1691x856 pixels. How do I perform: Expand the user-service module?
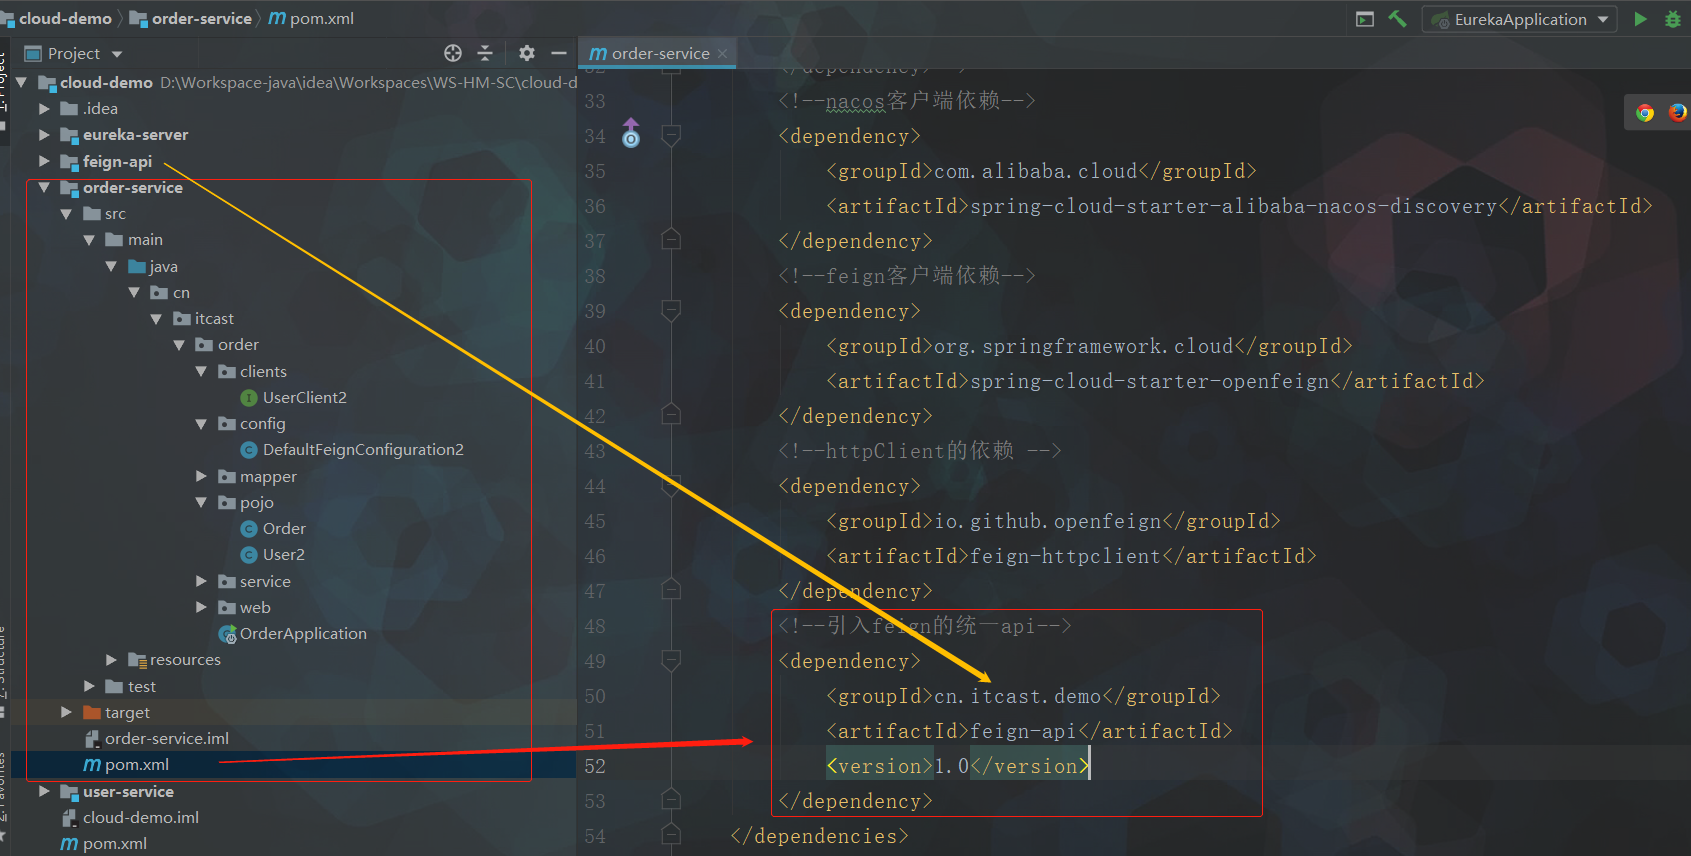tap(44, 791)
